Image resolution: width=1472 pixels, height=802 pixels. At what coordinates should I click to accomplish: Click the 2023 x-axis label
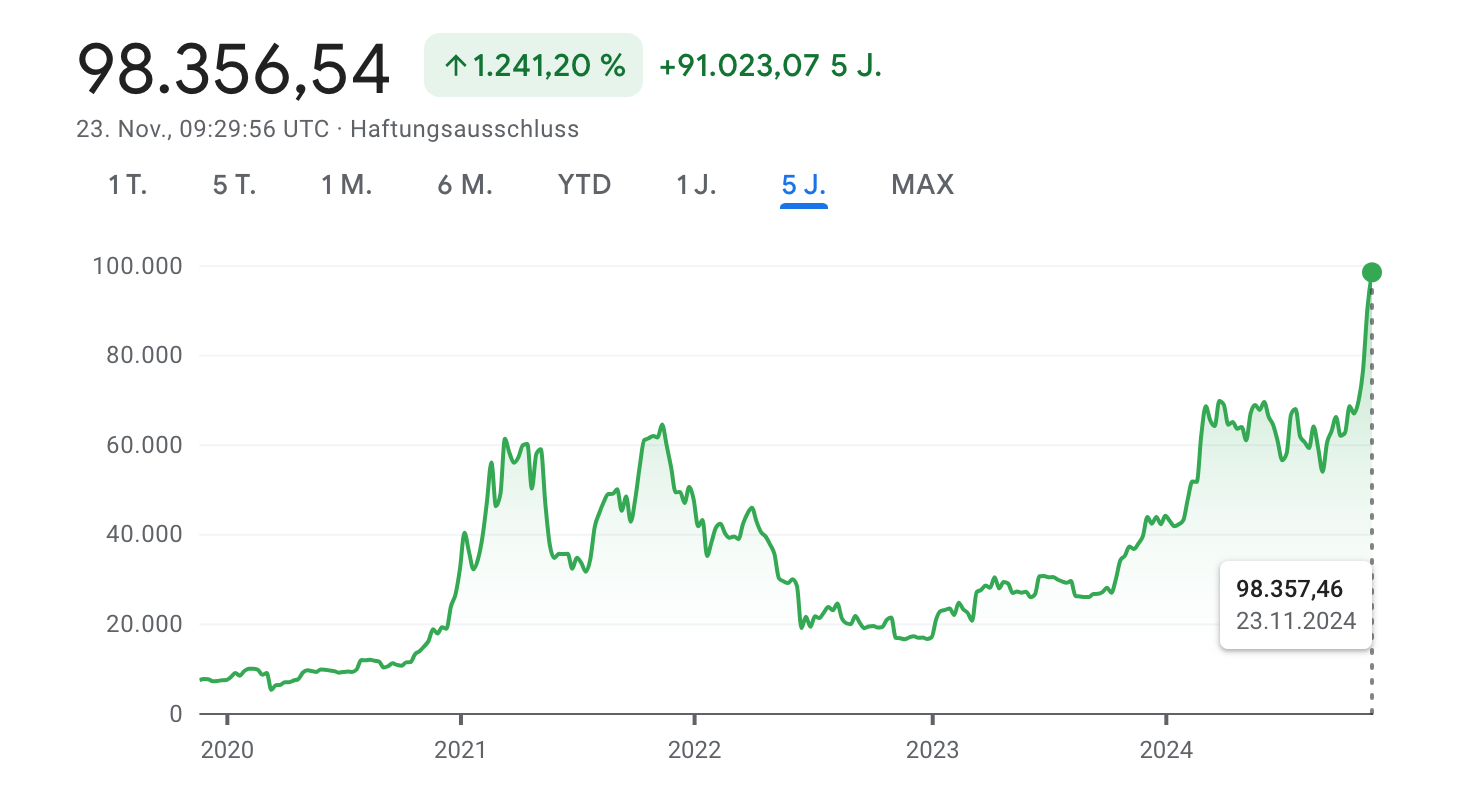[x=932, y=750]
